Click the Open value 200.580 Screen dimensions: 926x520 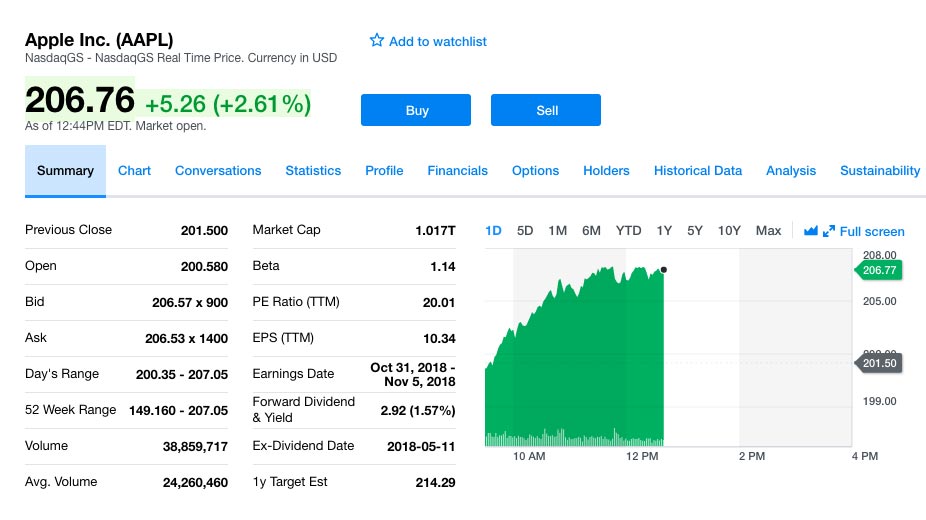[x=204, y=266]
